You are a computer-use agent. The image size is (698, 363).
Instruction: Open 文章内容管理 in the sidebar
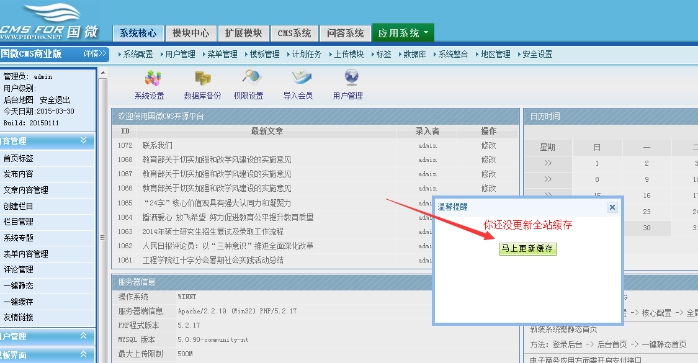26,190
